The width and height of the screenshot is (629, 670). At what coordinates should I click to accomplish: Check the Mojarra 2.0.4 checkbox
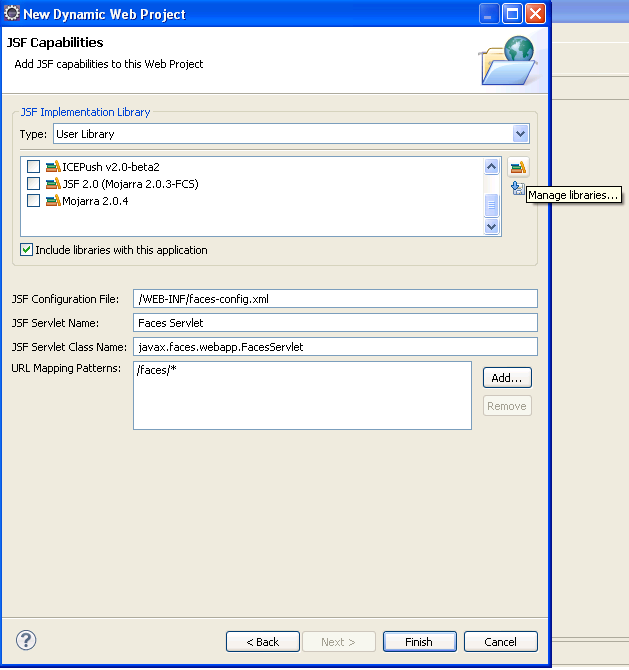(33, 201)
